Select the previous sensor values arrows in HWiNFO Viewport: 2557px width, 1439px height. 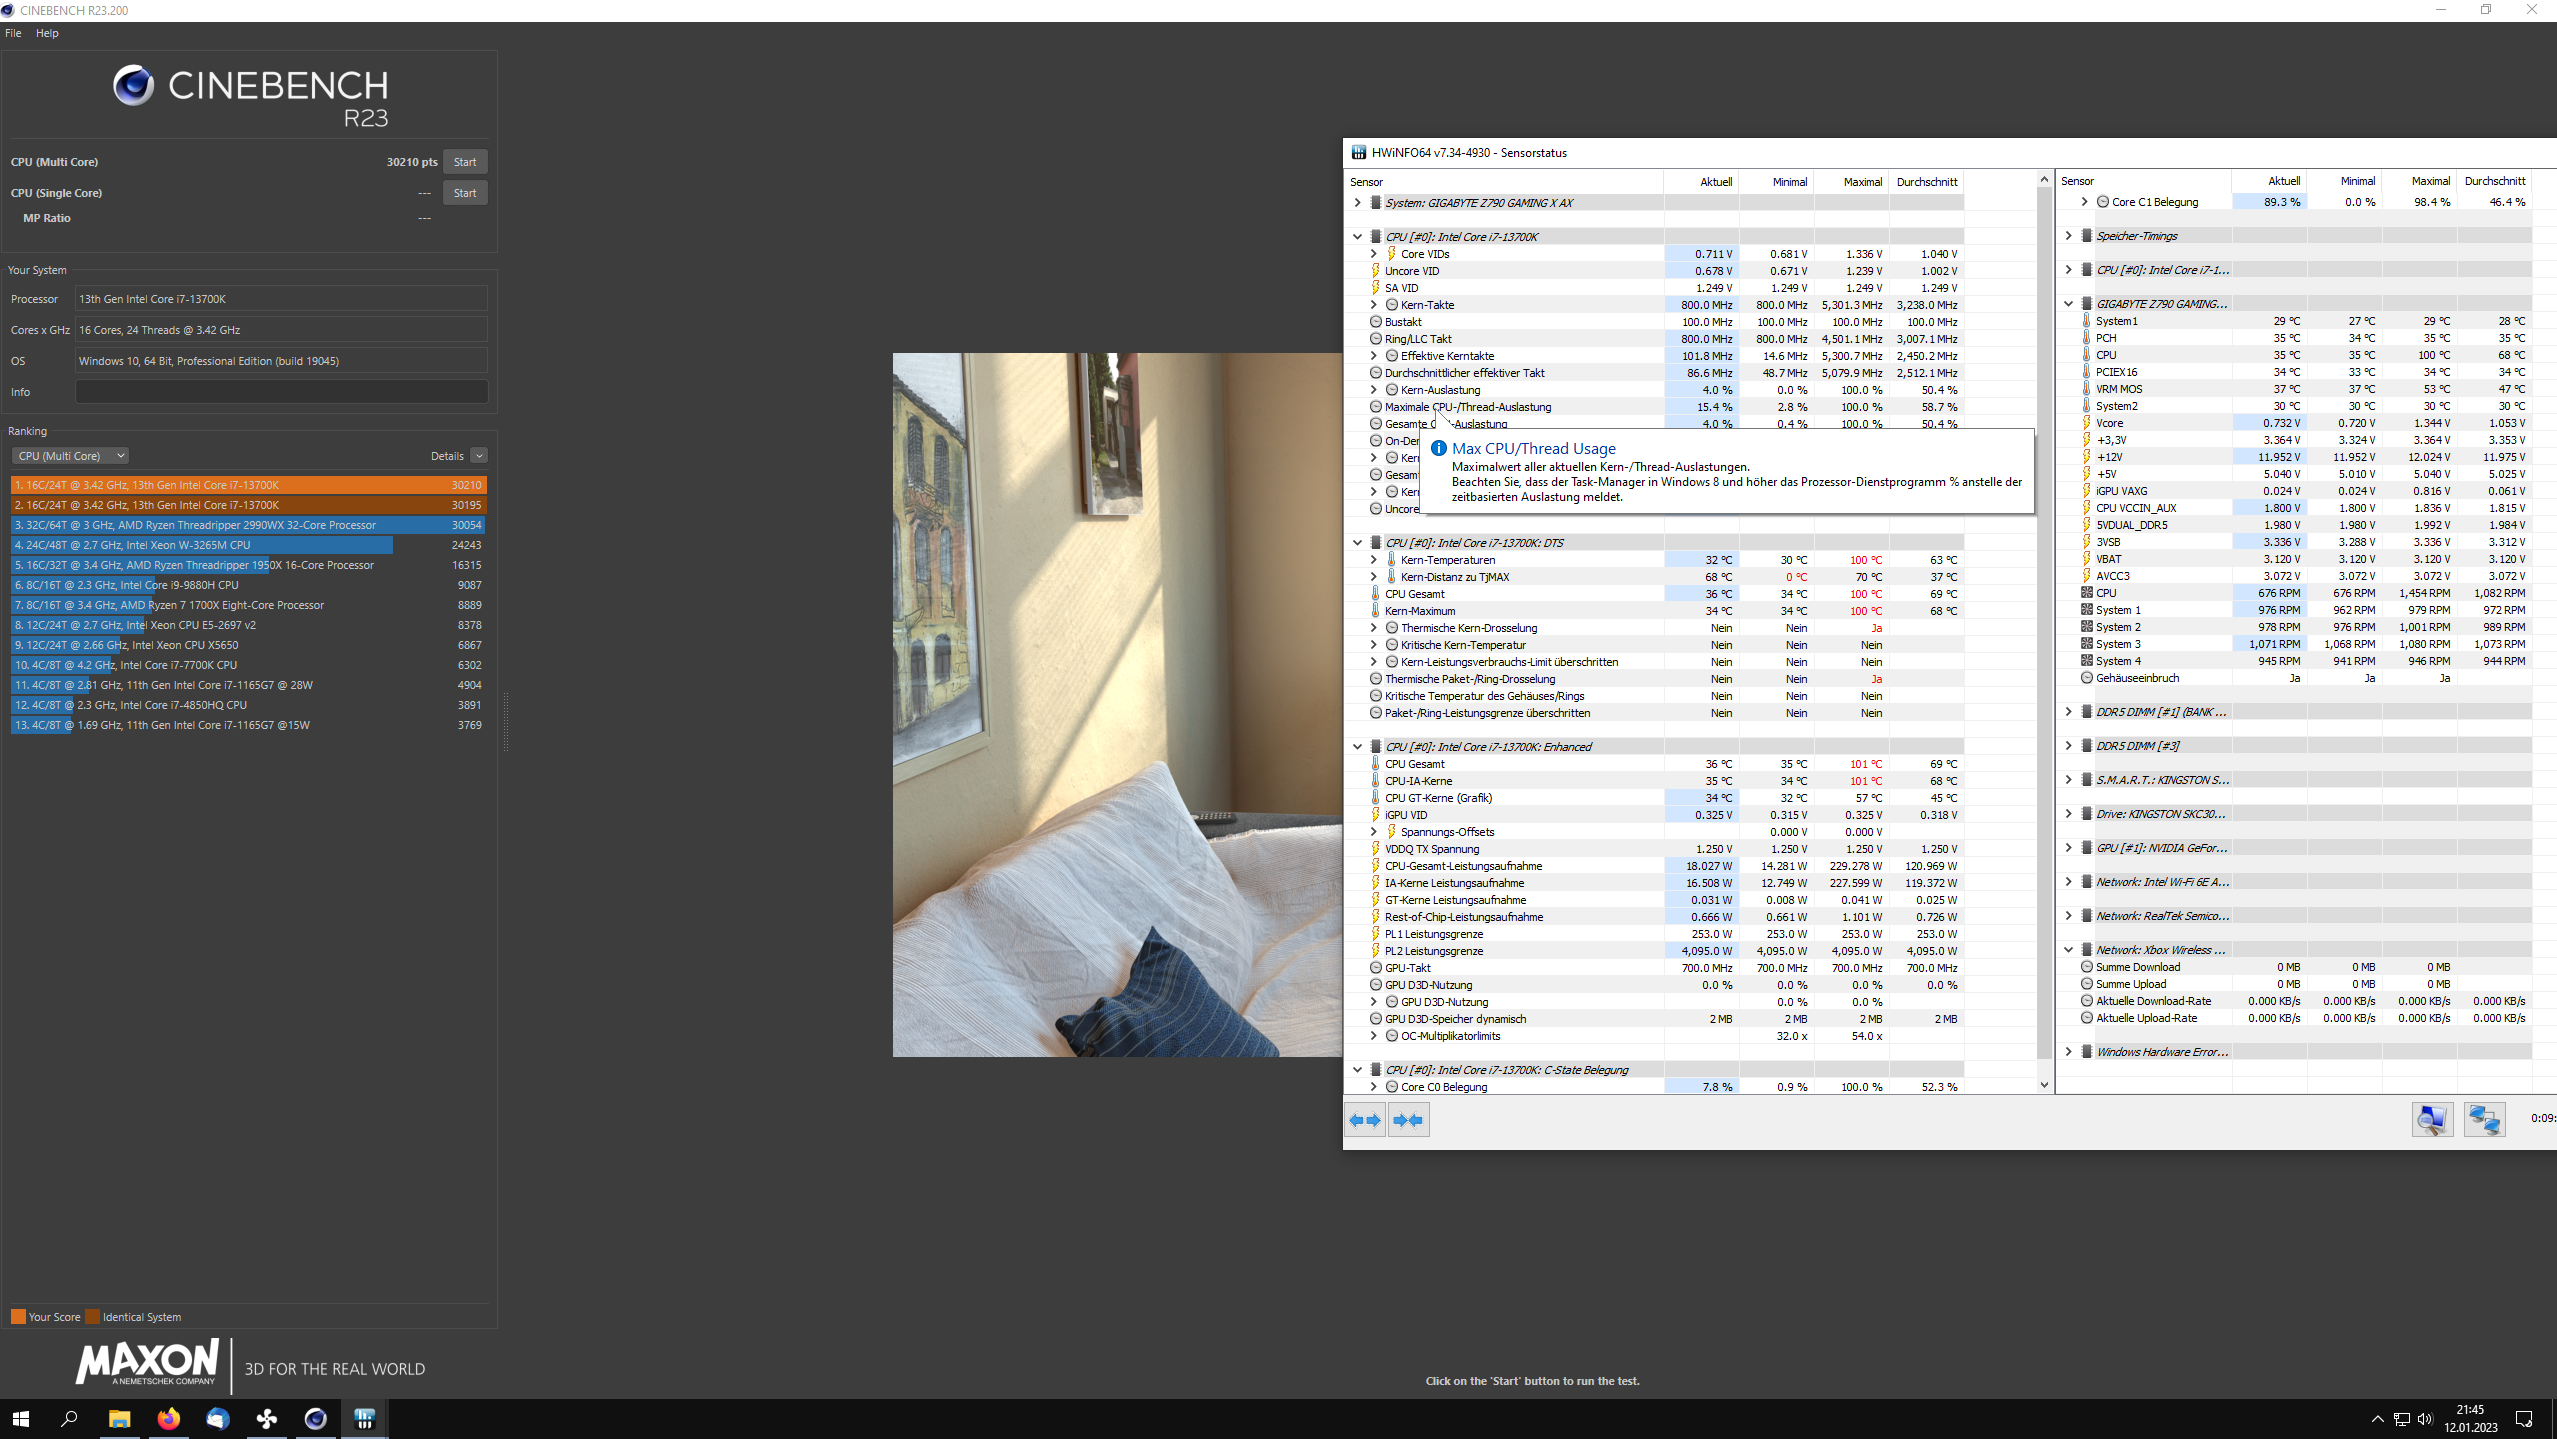pos(1365,1119)
